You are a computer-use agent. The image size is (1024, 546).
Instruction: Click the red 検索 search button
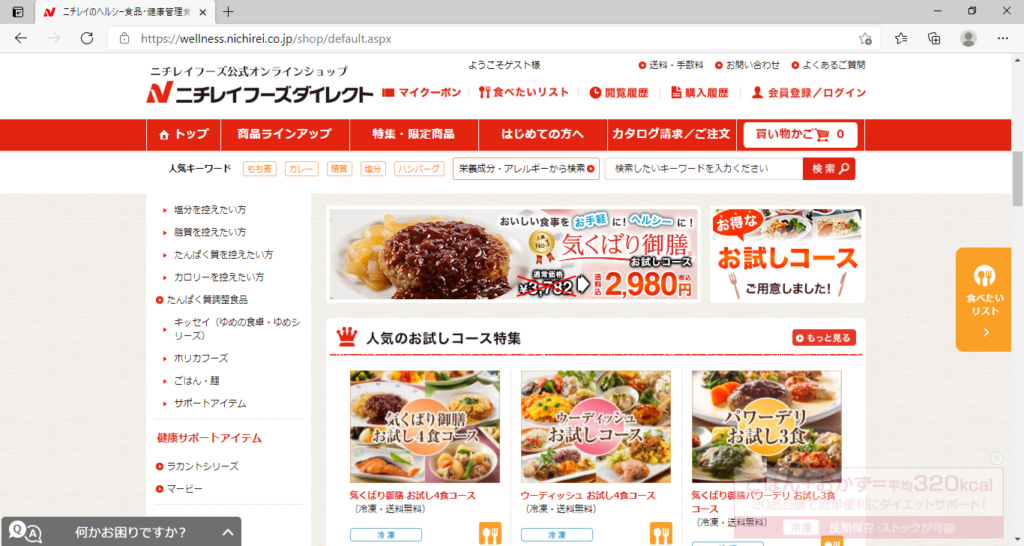(829, 169)
